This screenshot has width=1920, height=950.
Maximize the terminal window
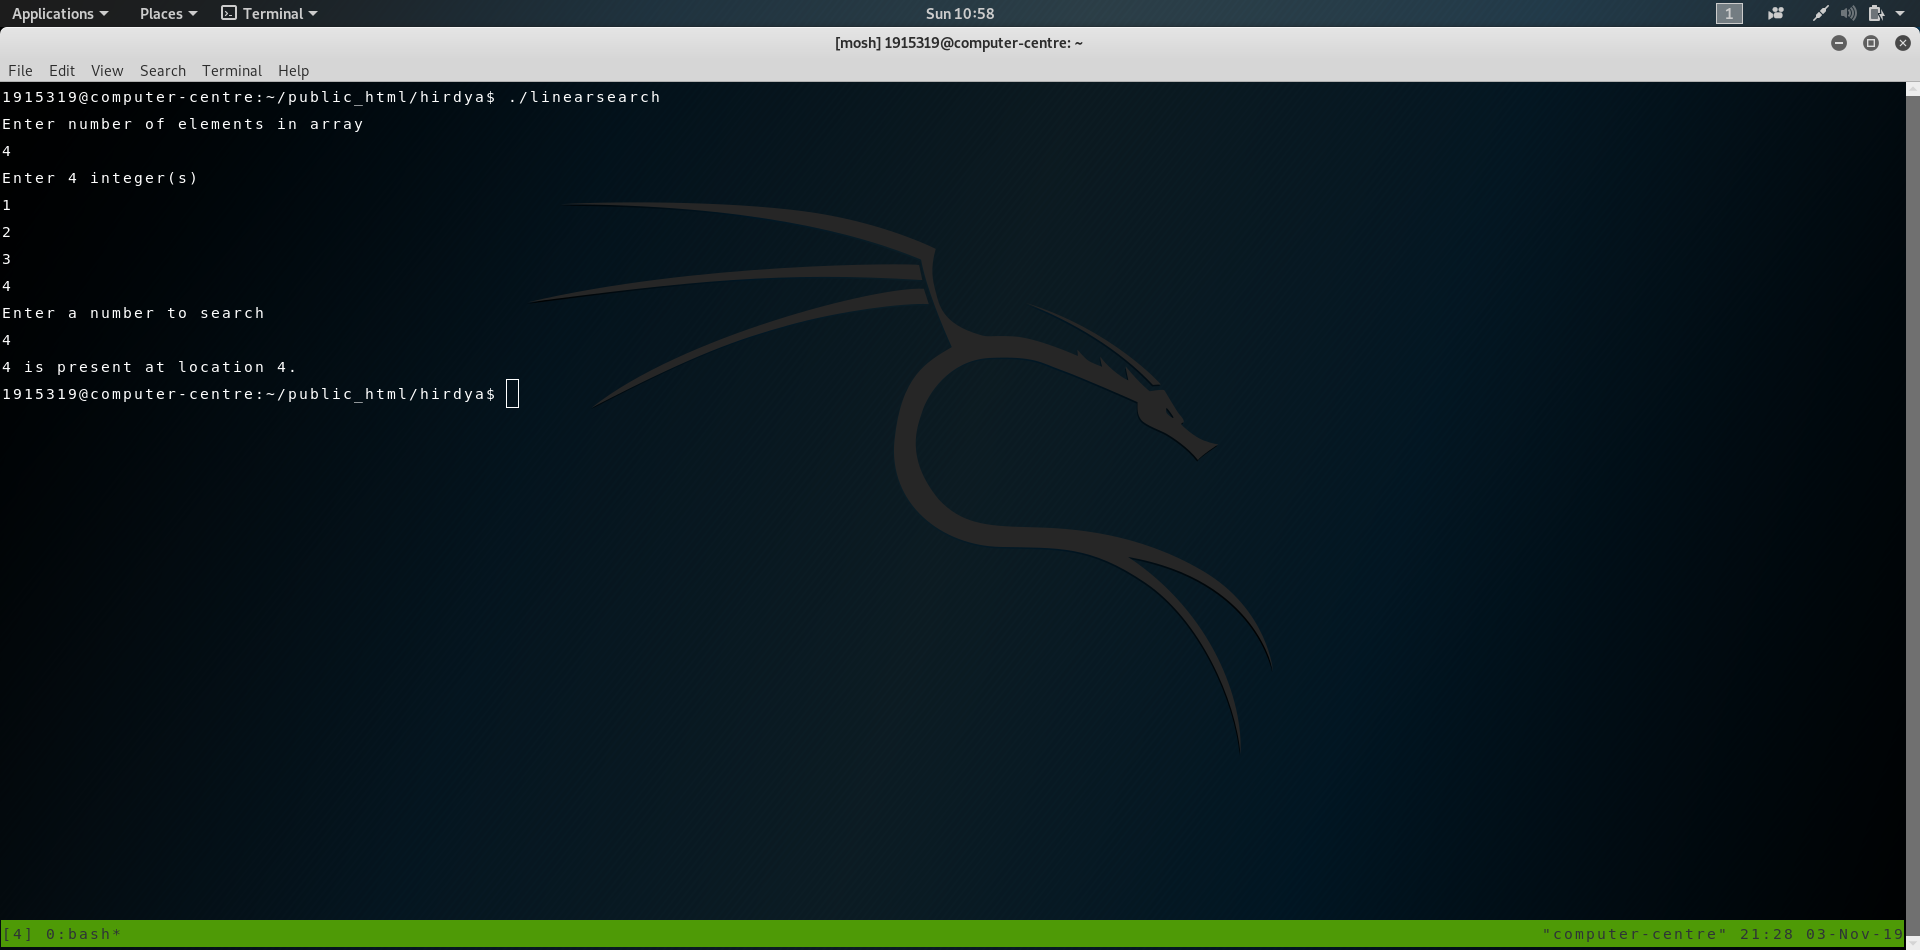1871,43
